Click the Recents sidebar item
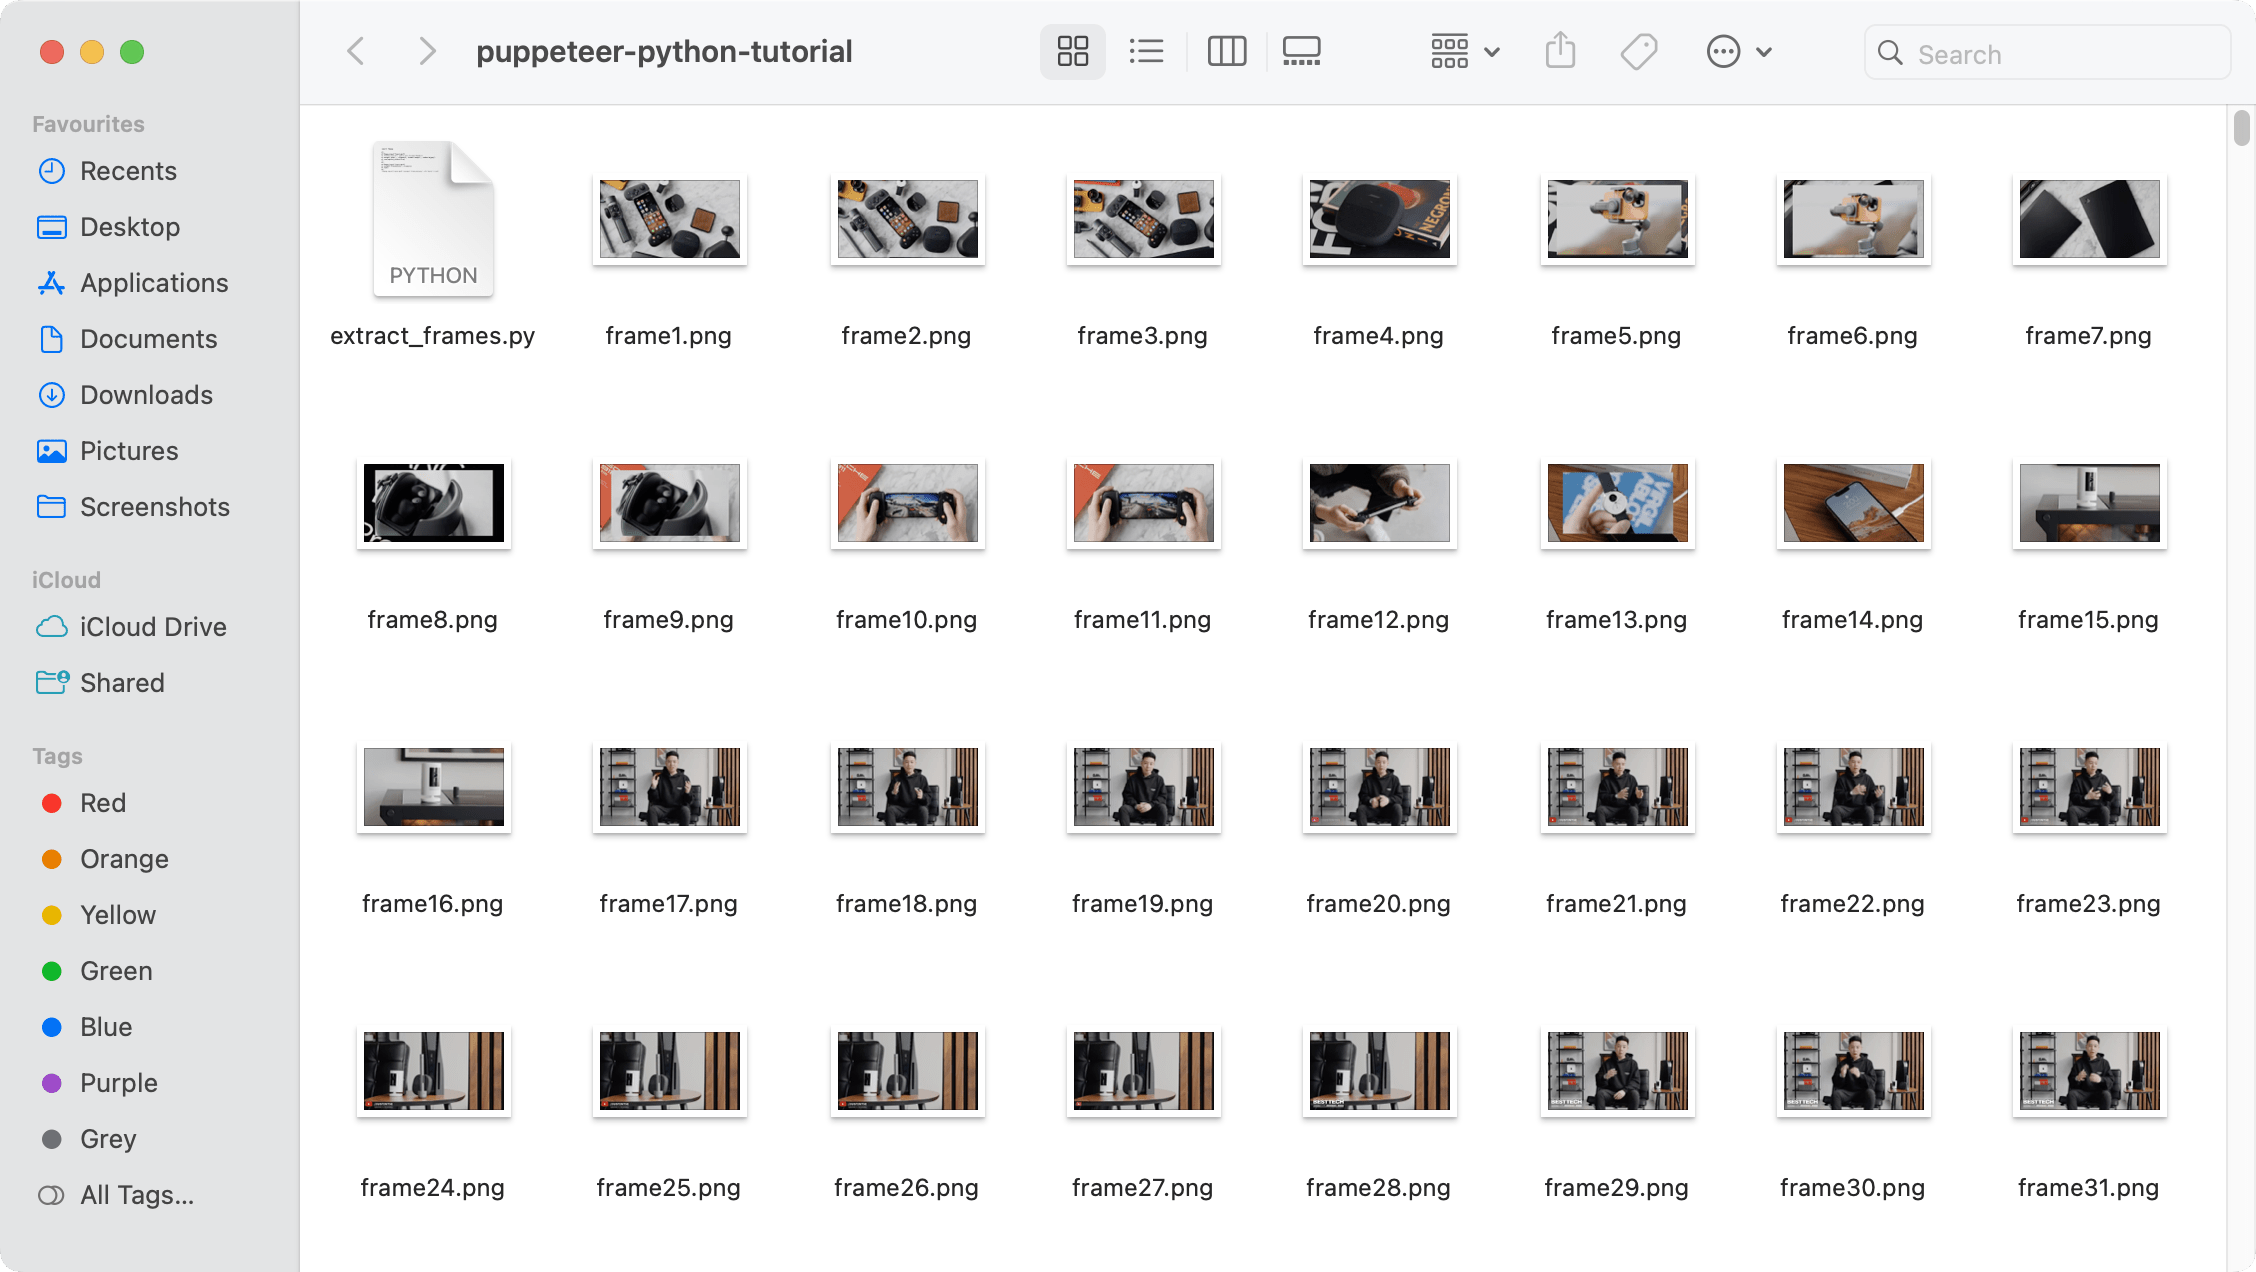2256x1272 pixels. (x=129, y=170)
